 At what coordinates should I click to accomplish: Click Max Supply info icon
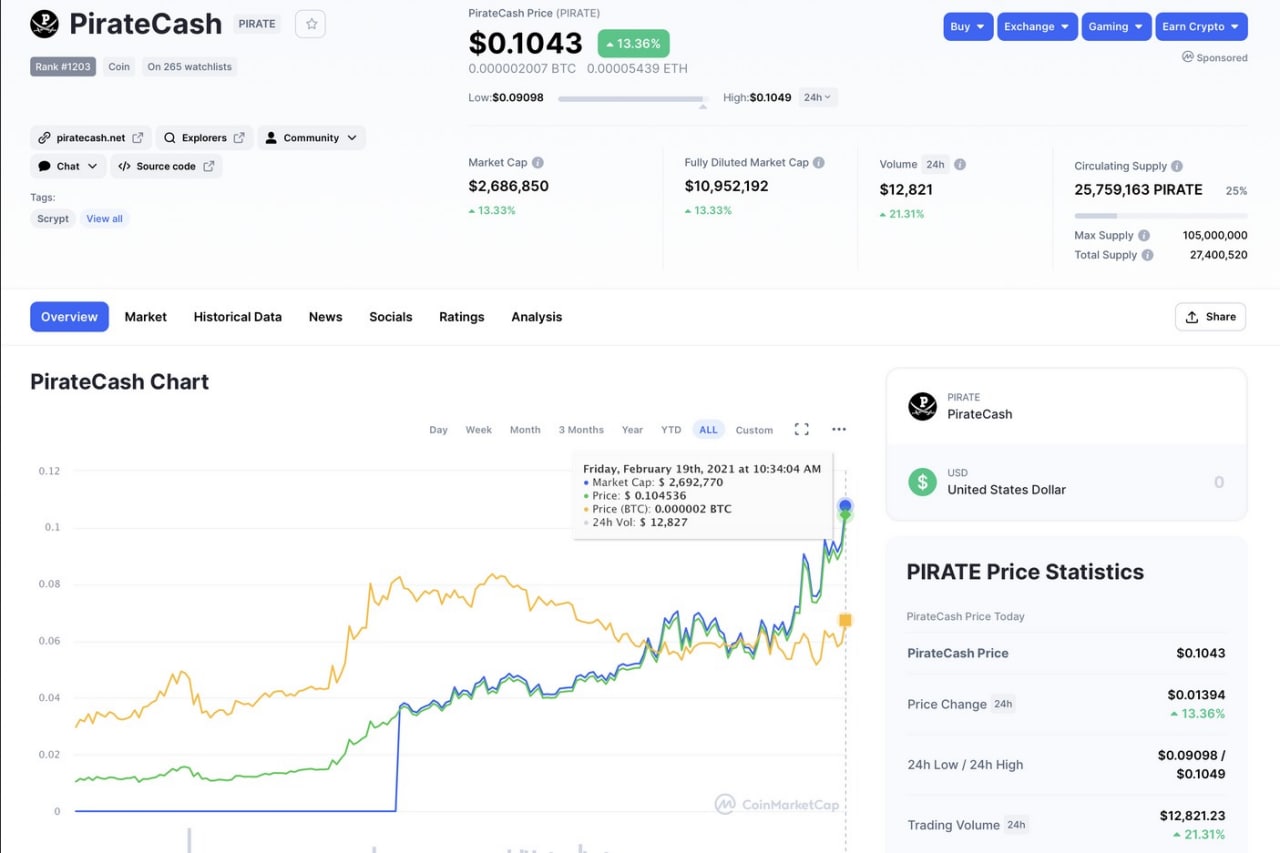1144,236
